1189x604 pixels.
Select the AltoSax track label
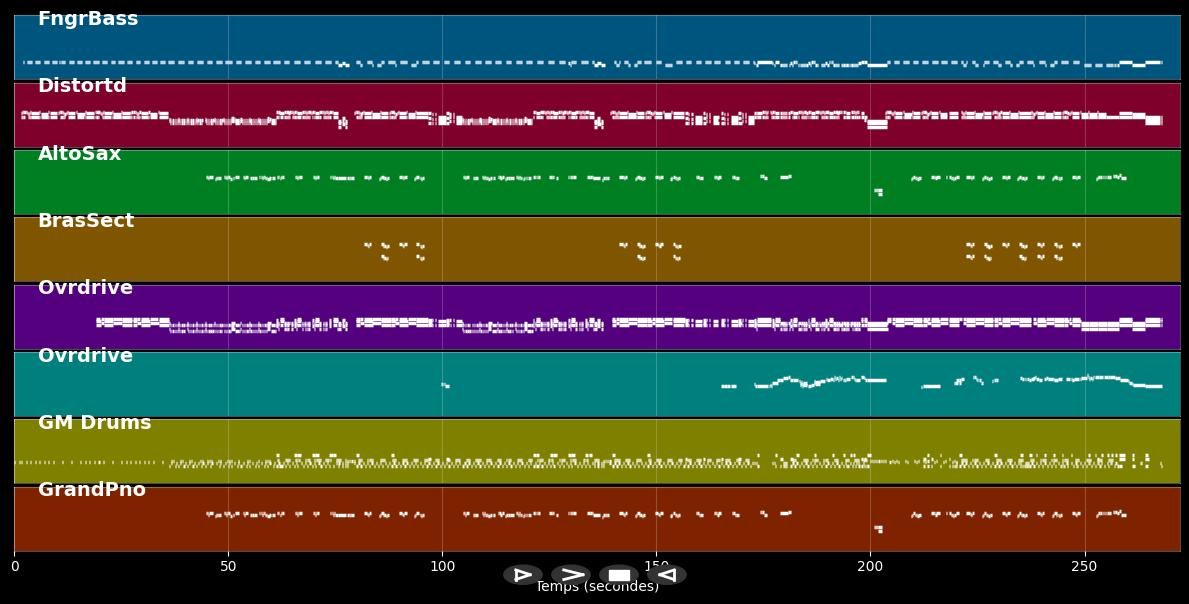pyautogui.click(x=79, y=154)
